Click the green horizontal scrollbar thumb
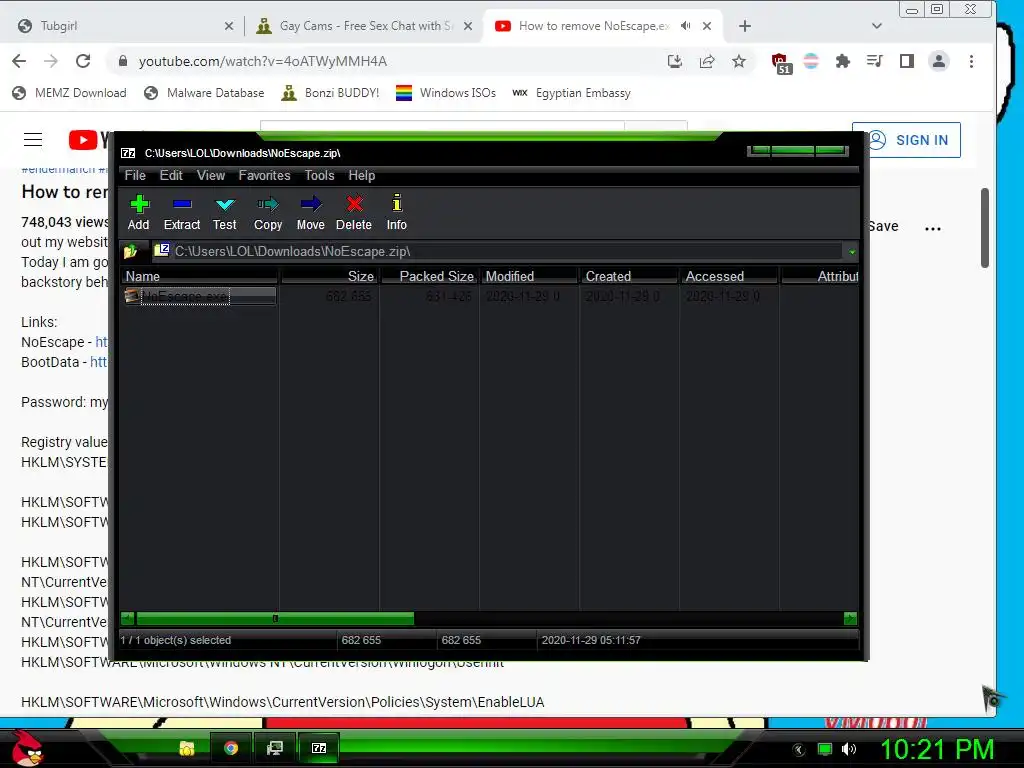 (275, 618)
